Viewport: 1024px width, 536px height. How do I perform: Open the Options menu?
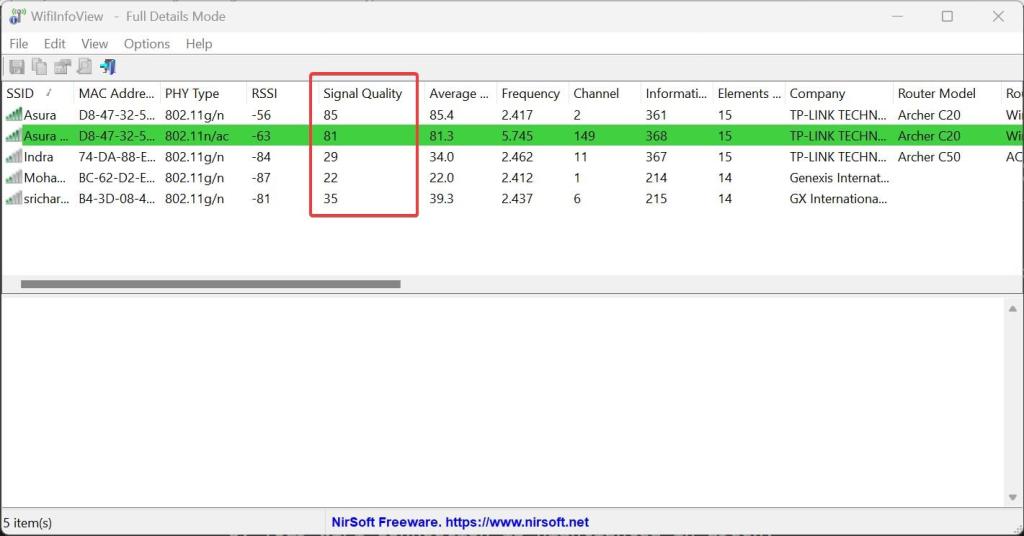[147, 44]
